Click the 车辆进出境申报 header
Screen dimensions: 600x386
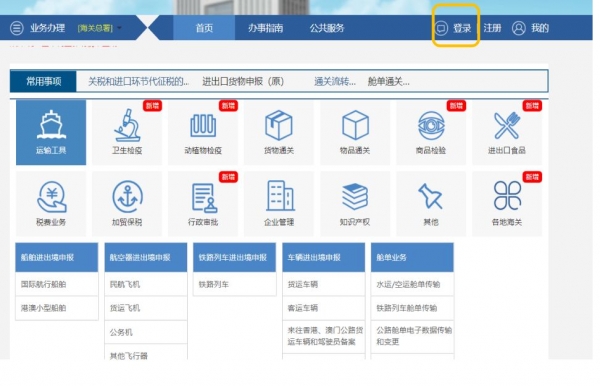(324, 257)
